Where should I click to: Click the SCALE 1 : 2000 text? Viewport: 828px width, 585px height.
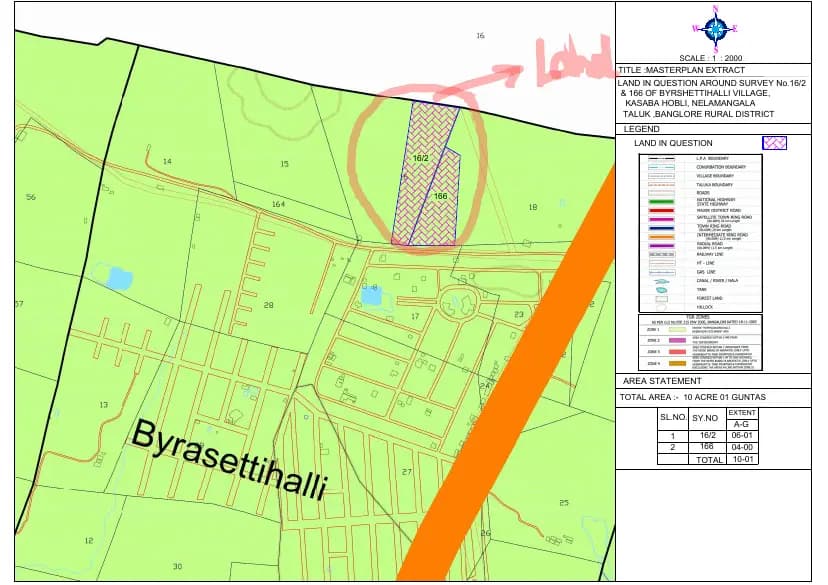[711, 58]
